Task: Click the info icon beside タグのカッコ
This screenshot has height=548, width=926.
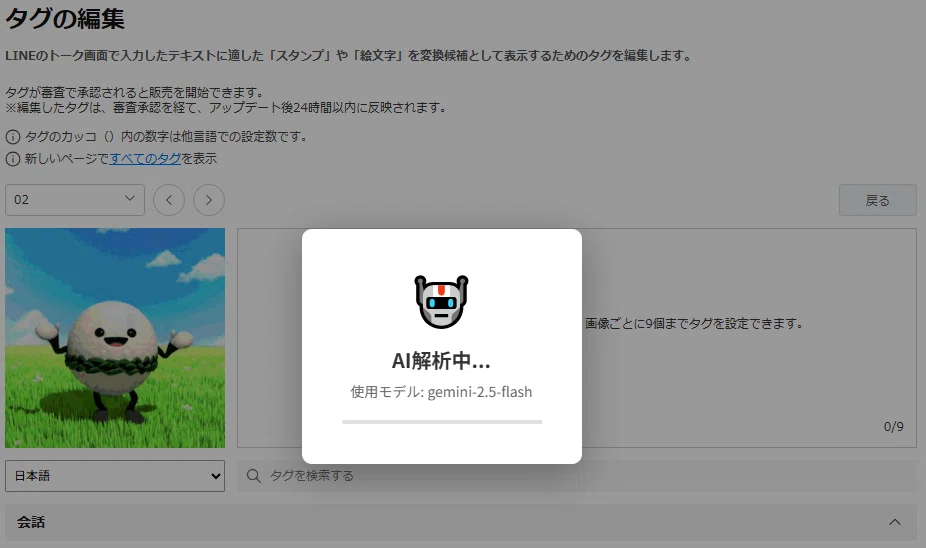Action: [x=12, y=137]
